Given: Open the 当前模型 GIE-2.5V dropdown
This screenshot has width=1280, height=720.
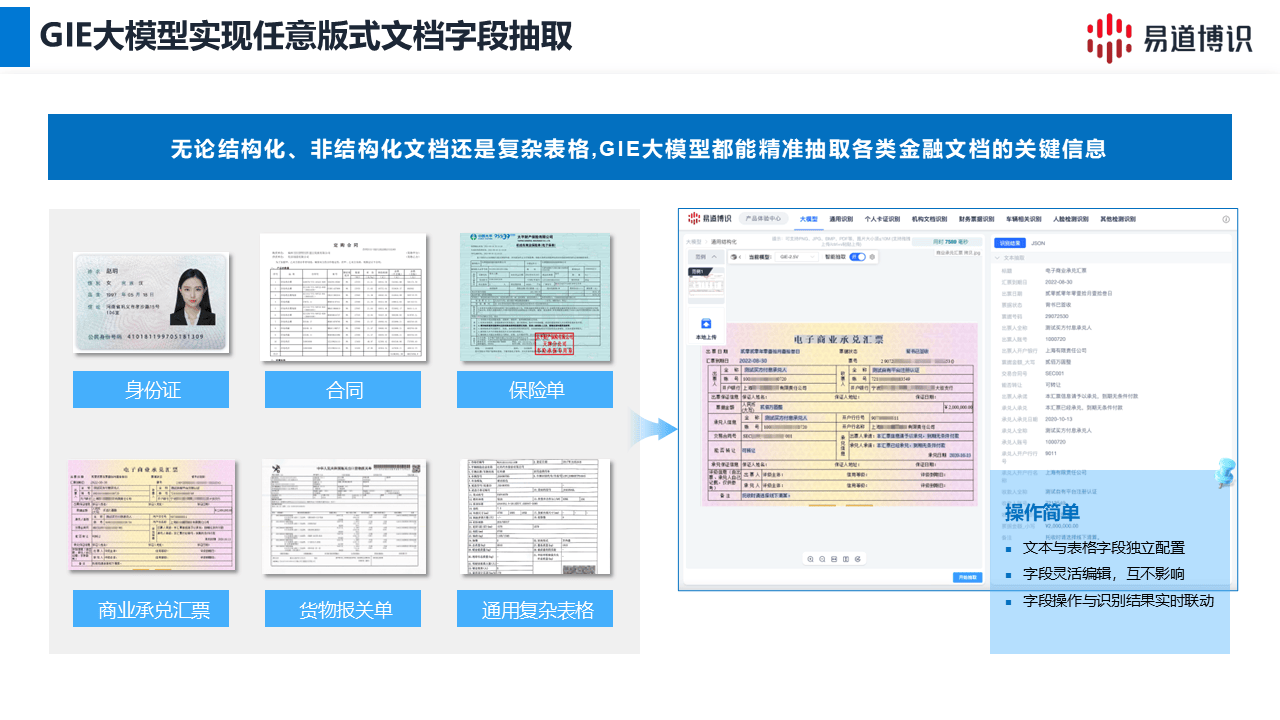Looking at the screenshot, I should point(796,257).
